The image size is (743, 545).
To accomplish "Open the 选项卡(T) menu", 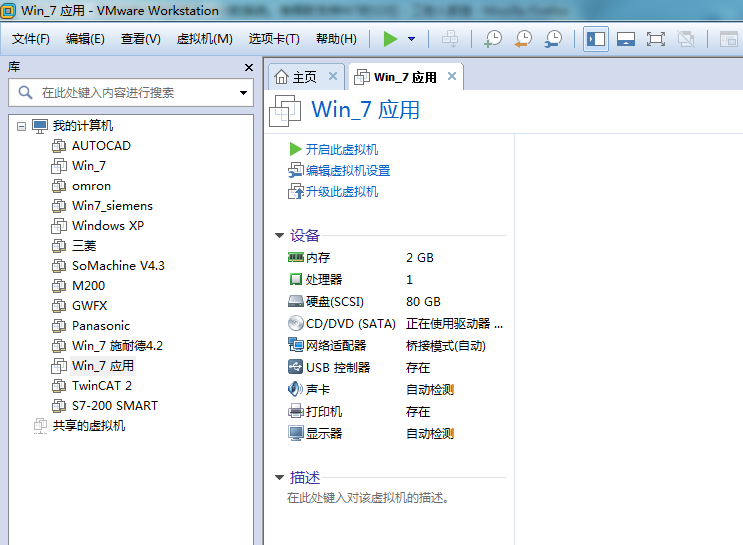I will point(273,39).
